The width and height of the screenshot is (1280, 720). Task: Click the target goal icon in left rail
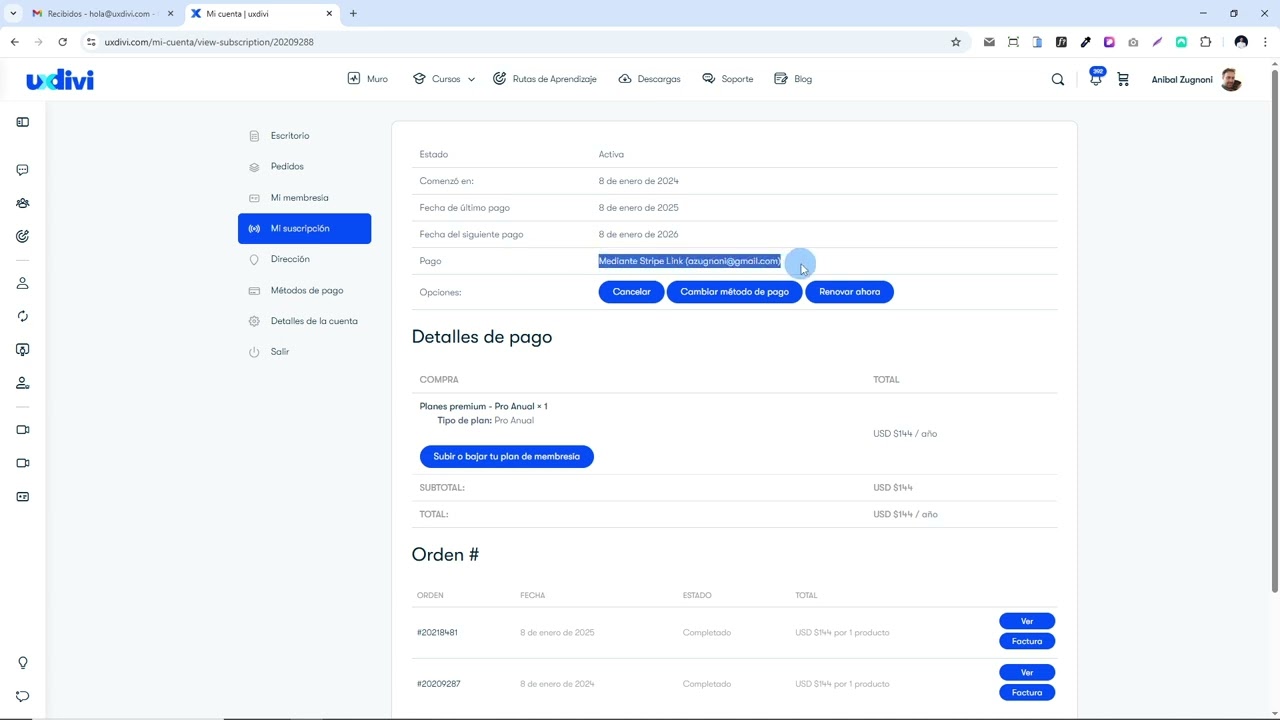(22, 236)
